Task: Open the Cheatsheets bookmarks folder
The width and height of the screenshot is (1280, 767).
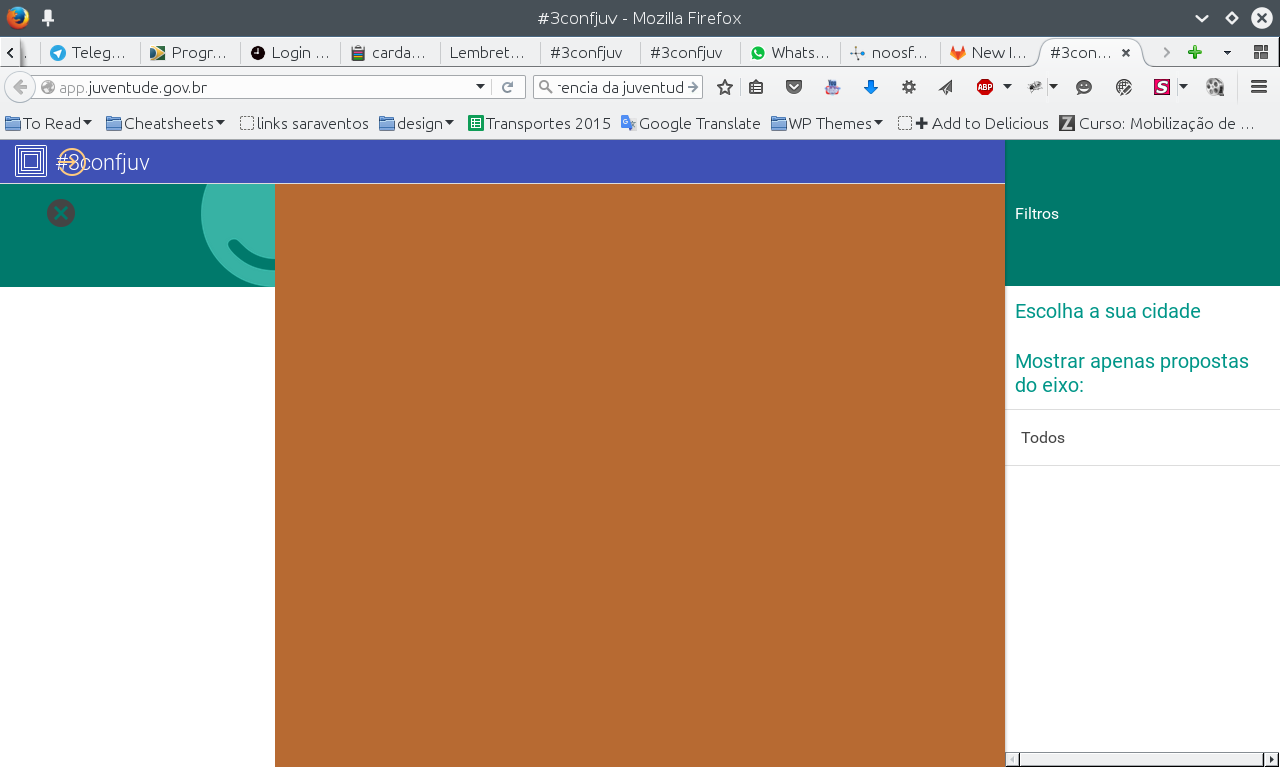Action: click(x=165, y=123)
